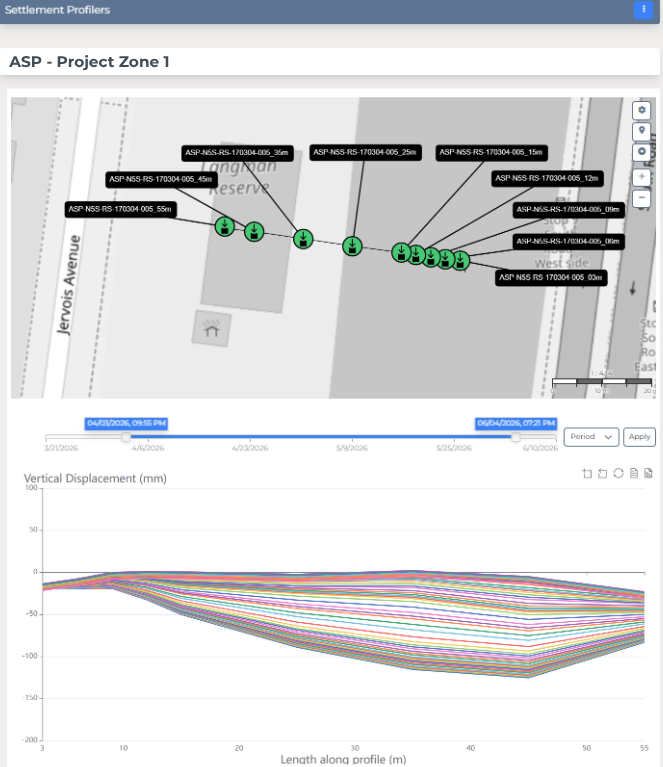Image resolution: width=663 pixels, height=767 pixels.
Task: Click Settlement Profilers header title
Action: pyautogui.click(x=57, y=10)
